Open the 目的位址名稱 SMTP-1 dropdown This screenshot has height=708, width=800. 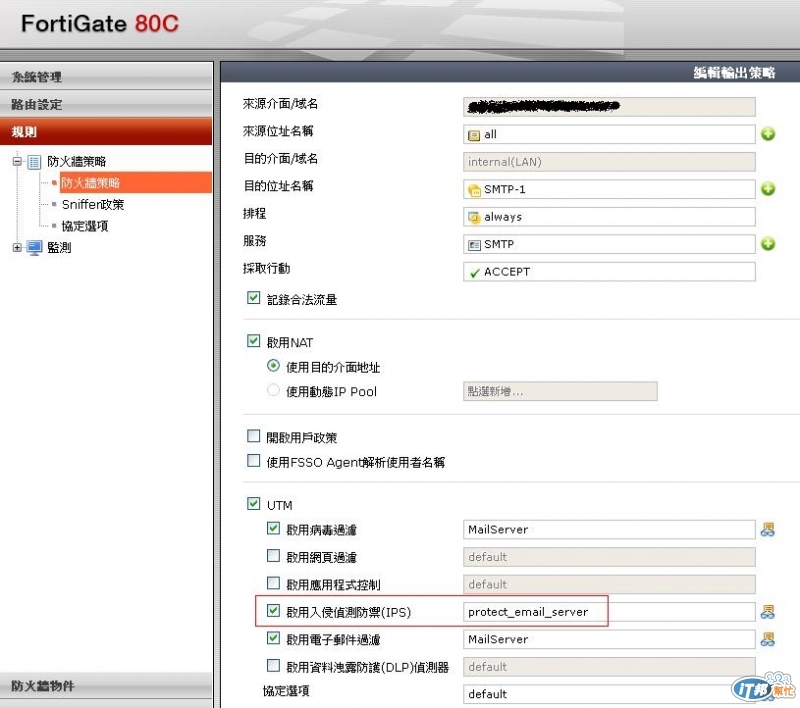(609, 189)
